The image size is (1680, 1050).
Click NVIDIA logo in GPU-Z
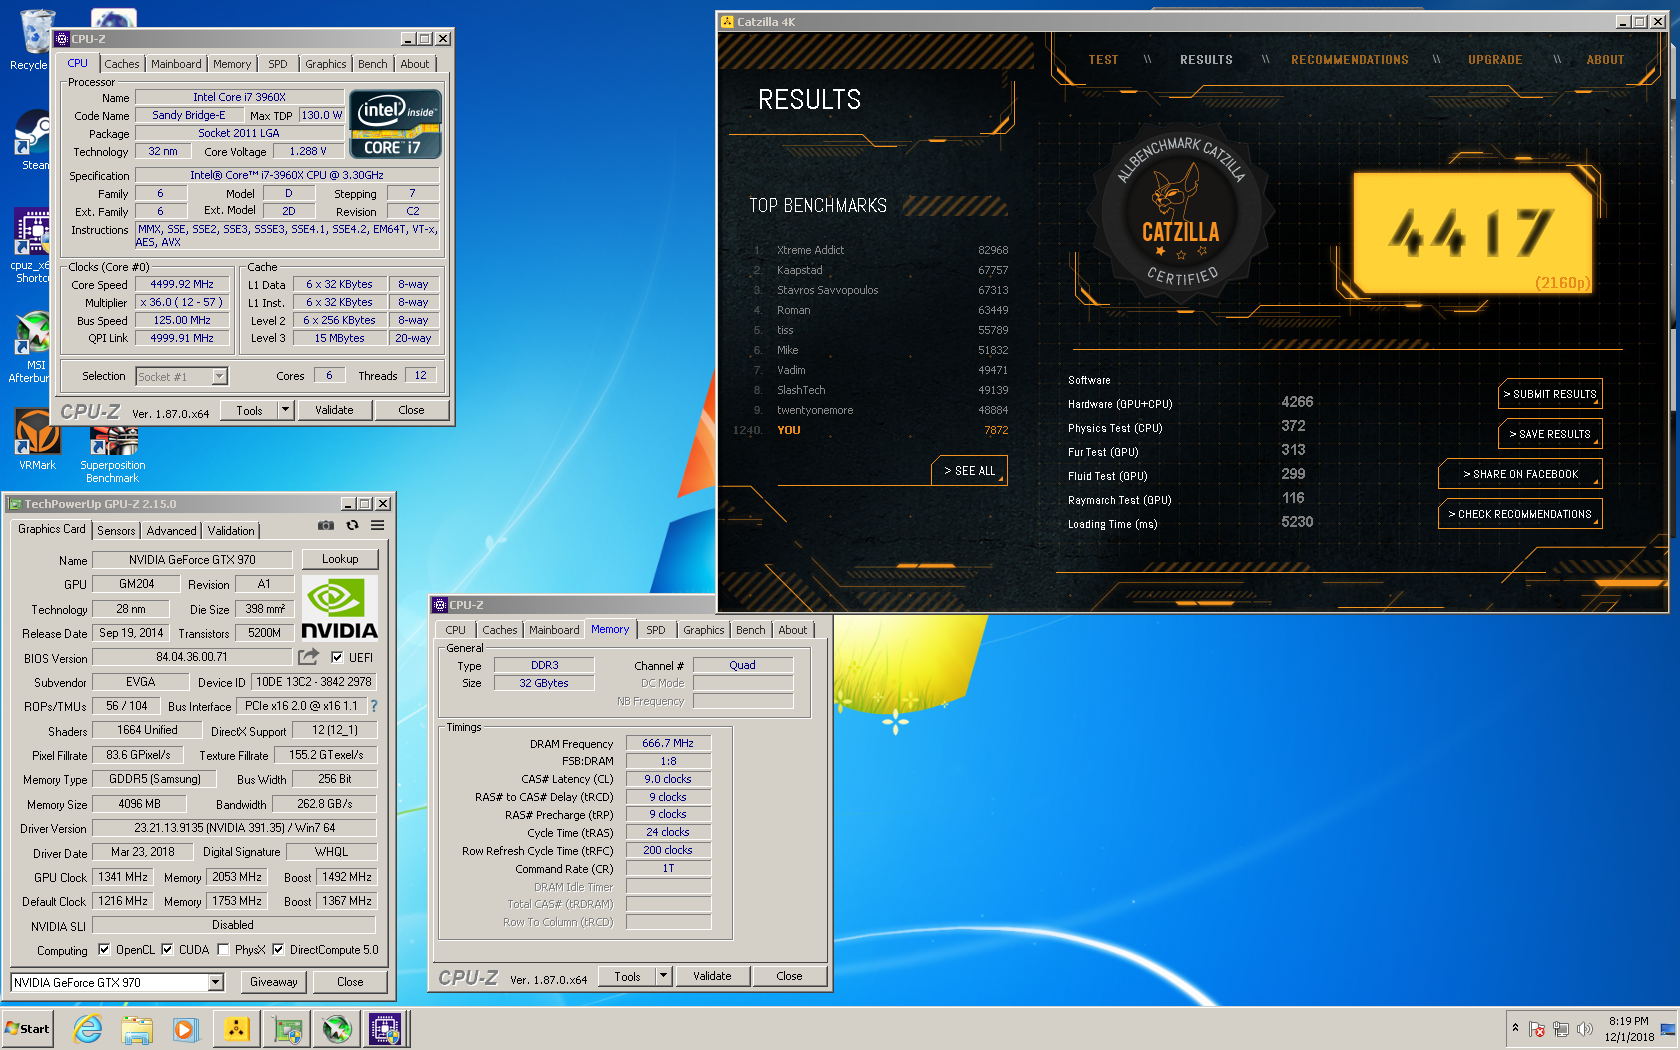pyautogui.click(x=339, y=609)
